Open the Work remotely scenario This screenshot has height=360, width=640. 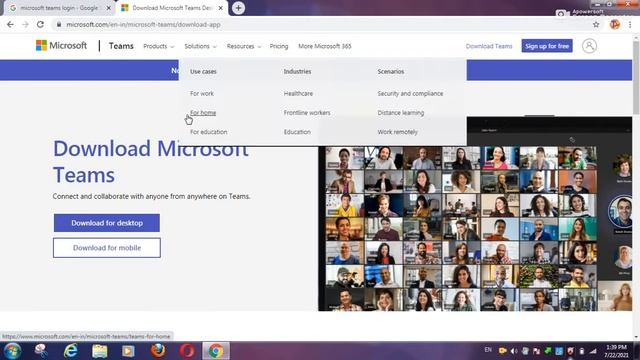coord(398,132)
